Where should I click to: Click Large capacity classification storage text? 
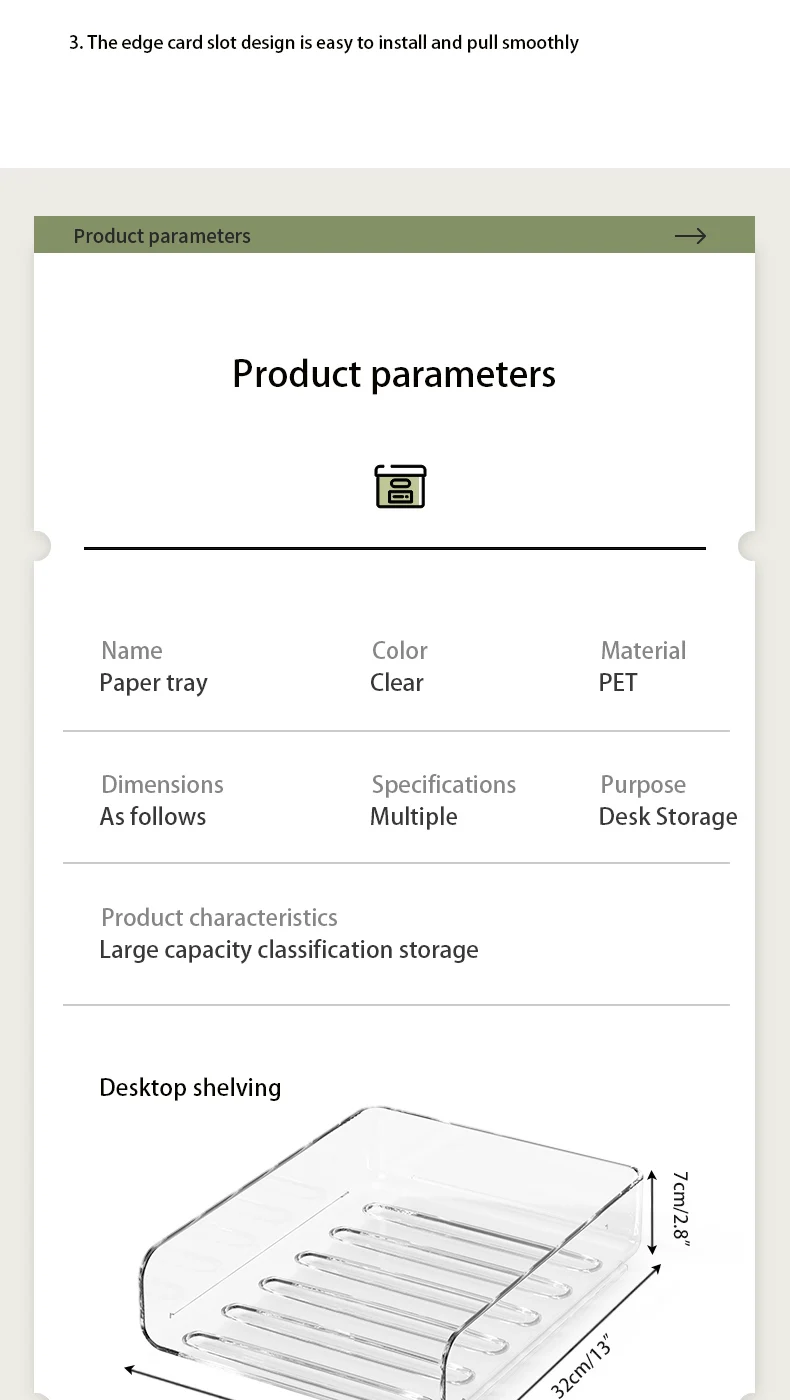click(289, 950)
